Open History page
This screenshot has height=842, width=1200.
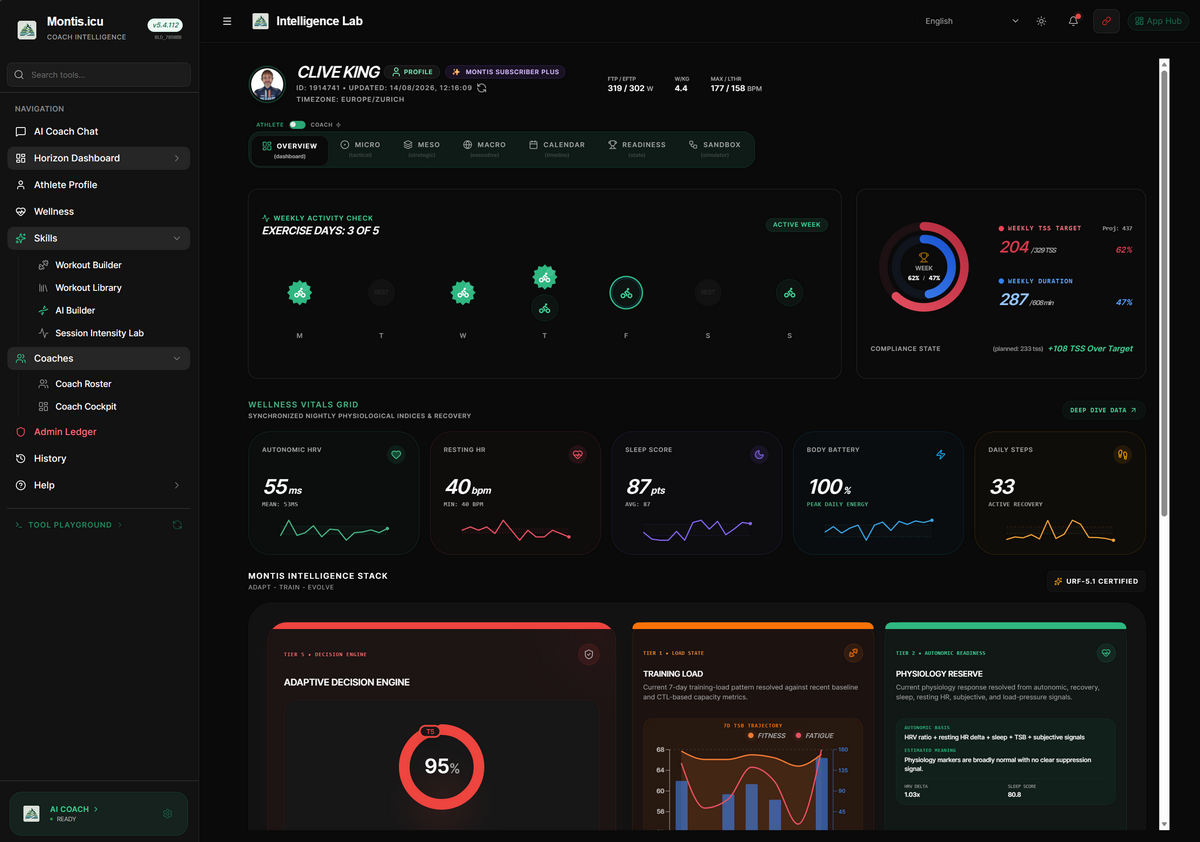(x=50, y=459)
